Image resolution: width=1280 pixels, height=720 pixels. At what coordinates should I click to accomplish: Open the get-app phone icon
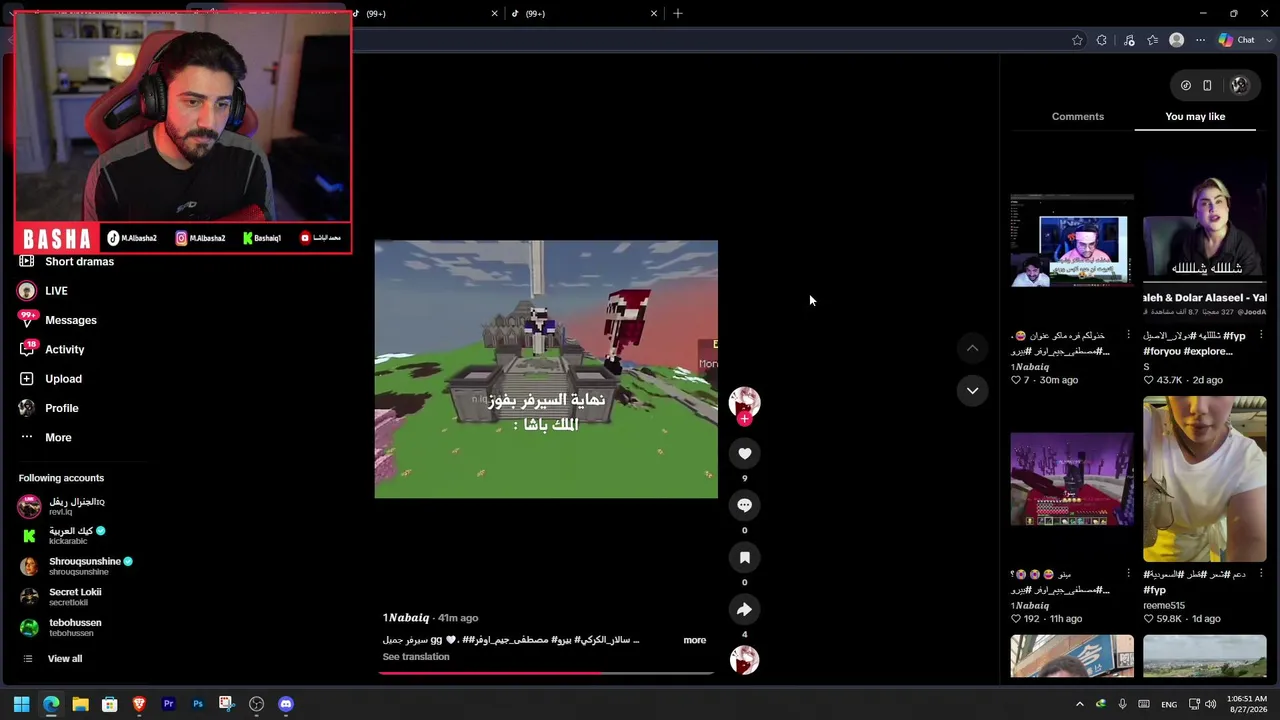tap(1207, 86)
